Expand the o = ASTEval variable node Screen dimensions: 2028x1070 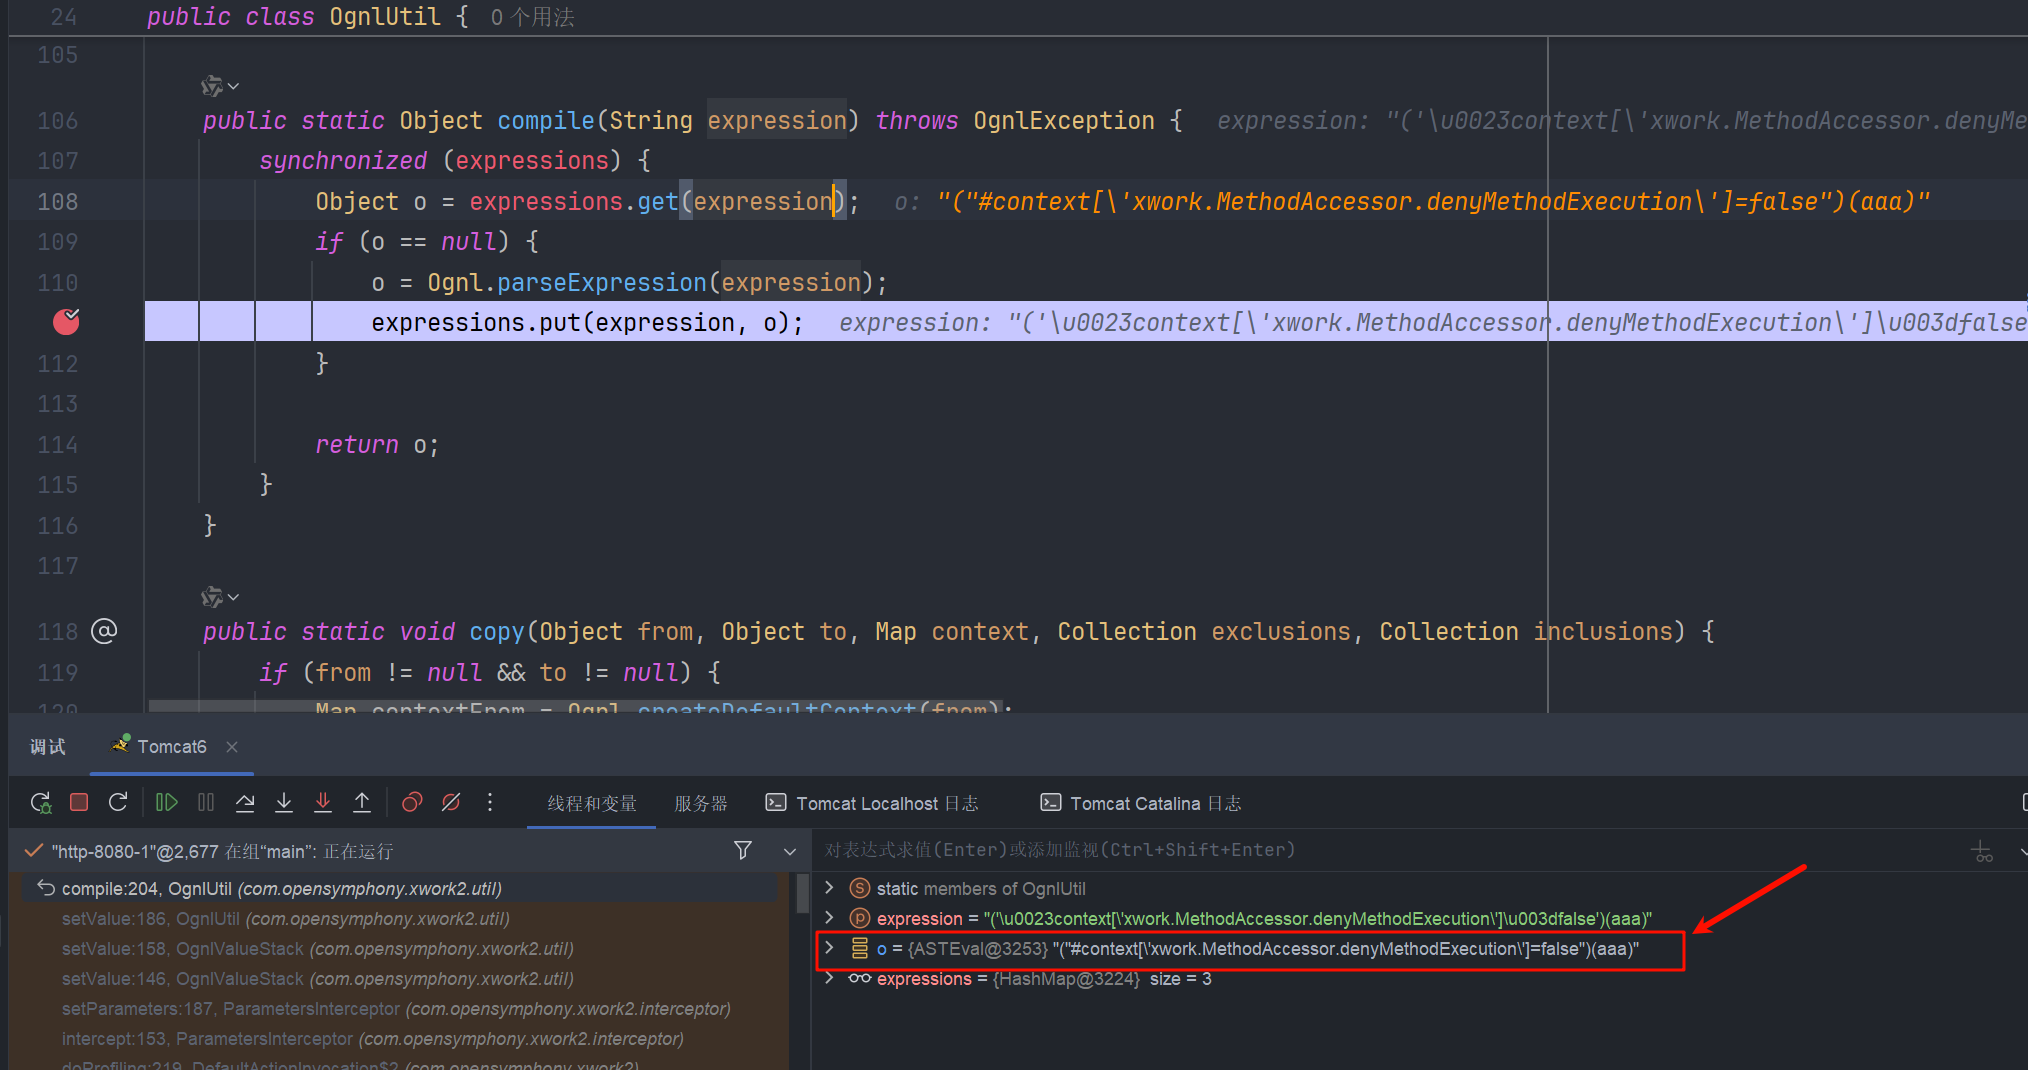click(x=829, y=948)
